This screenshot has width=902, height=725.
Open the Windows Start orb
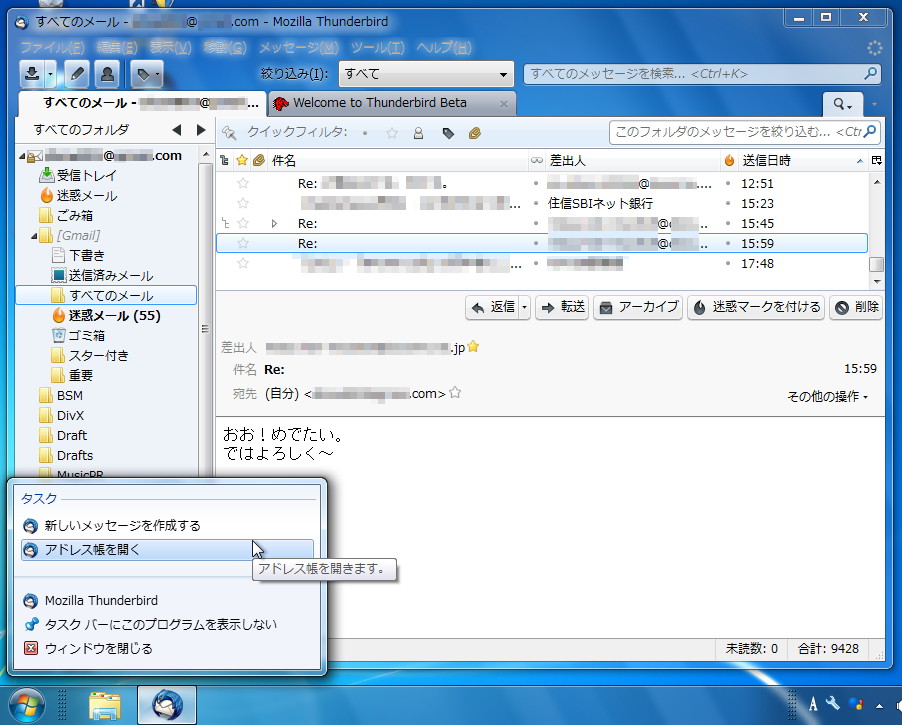[27, 703]
